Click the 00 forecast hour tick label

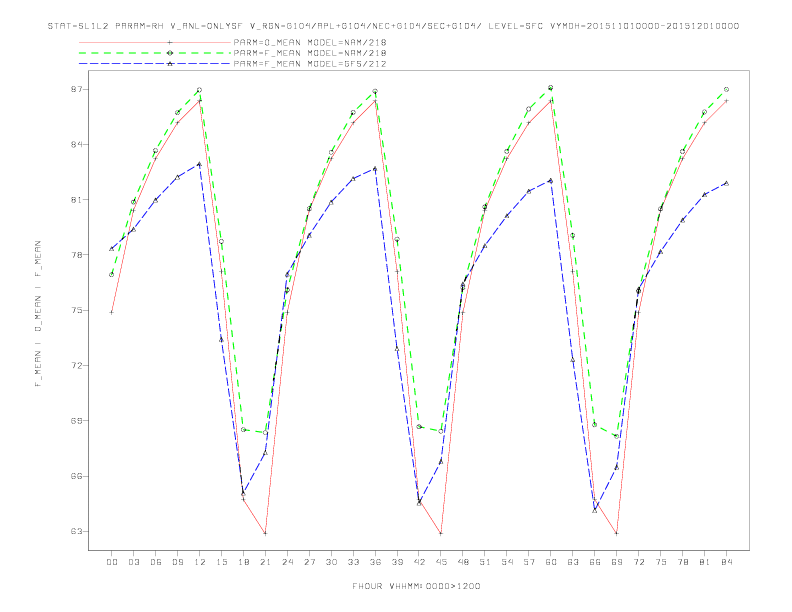coord(112,562)
